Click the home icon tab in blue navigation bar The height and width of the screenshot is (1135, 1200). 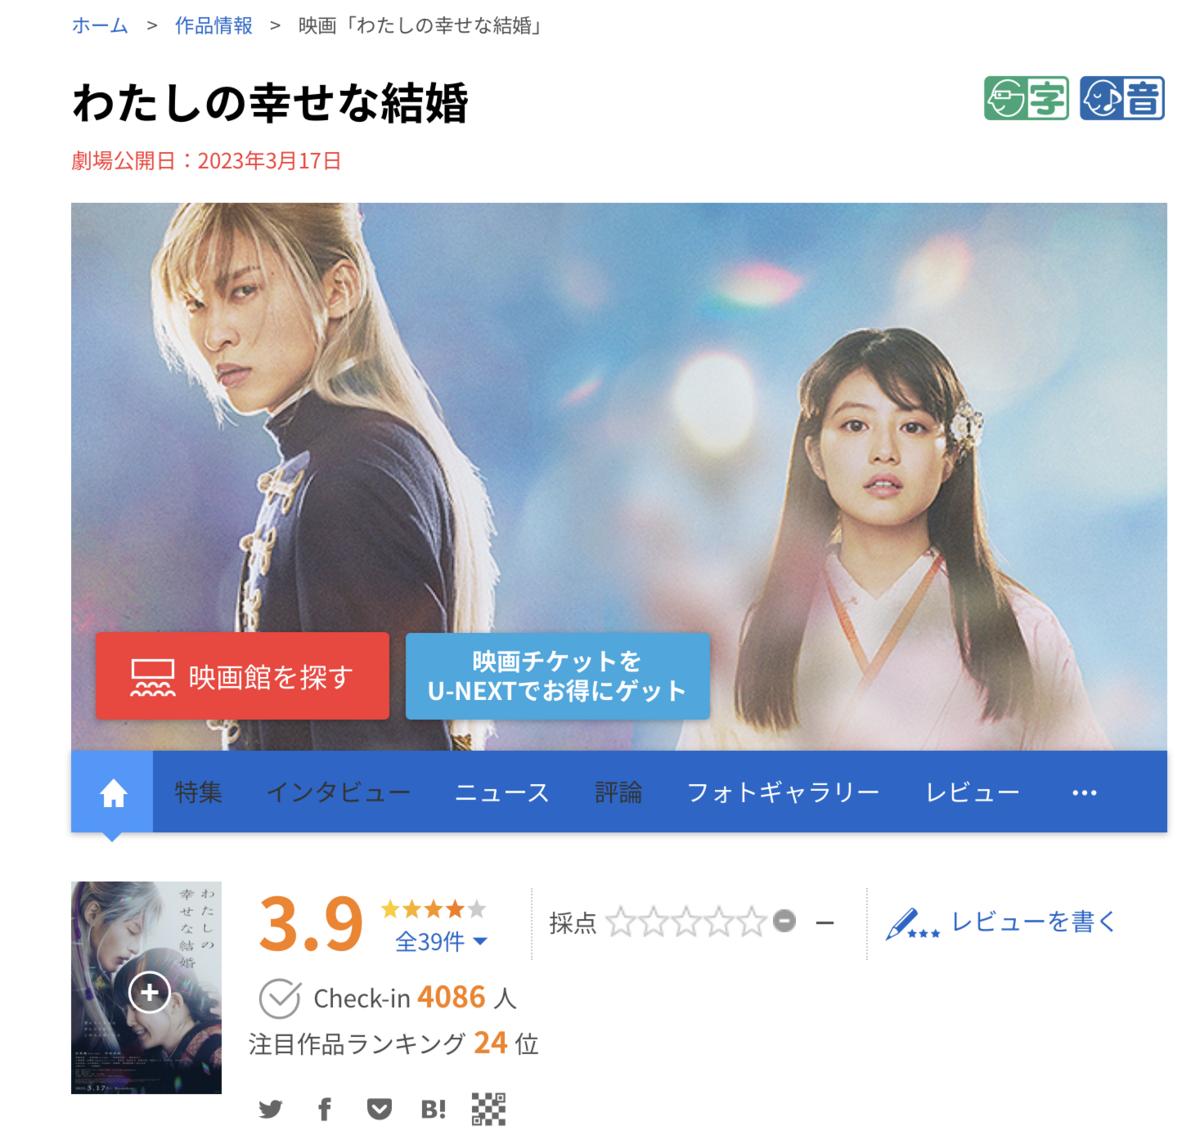112,792
